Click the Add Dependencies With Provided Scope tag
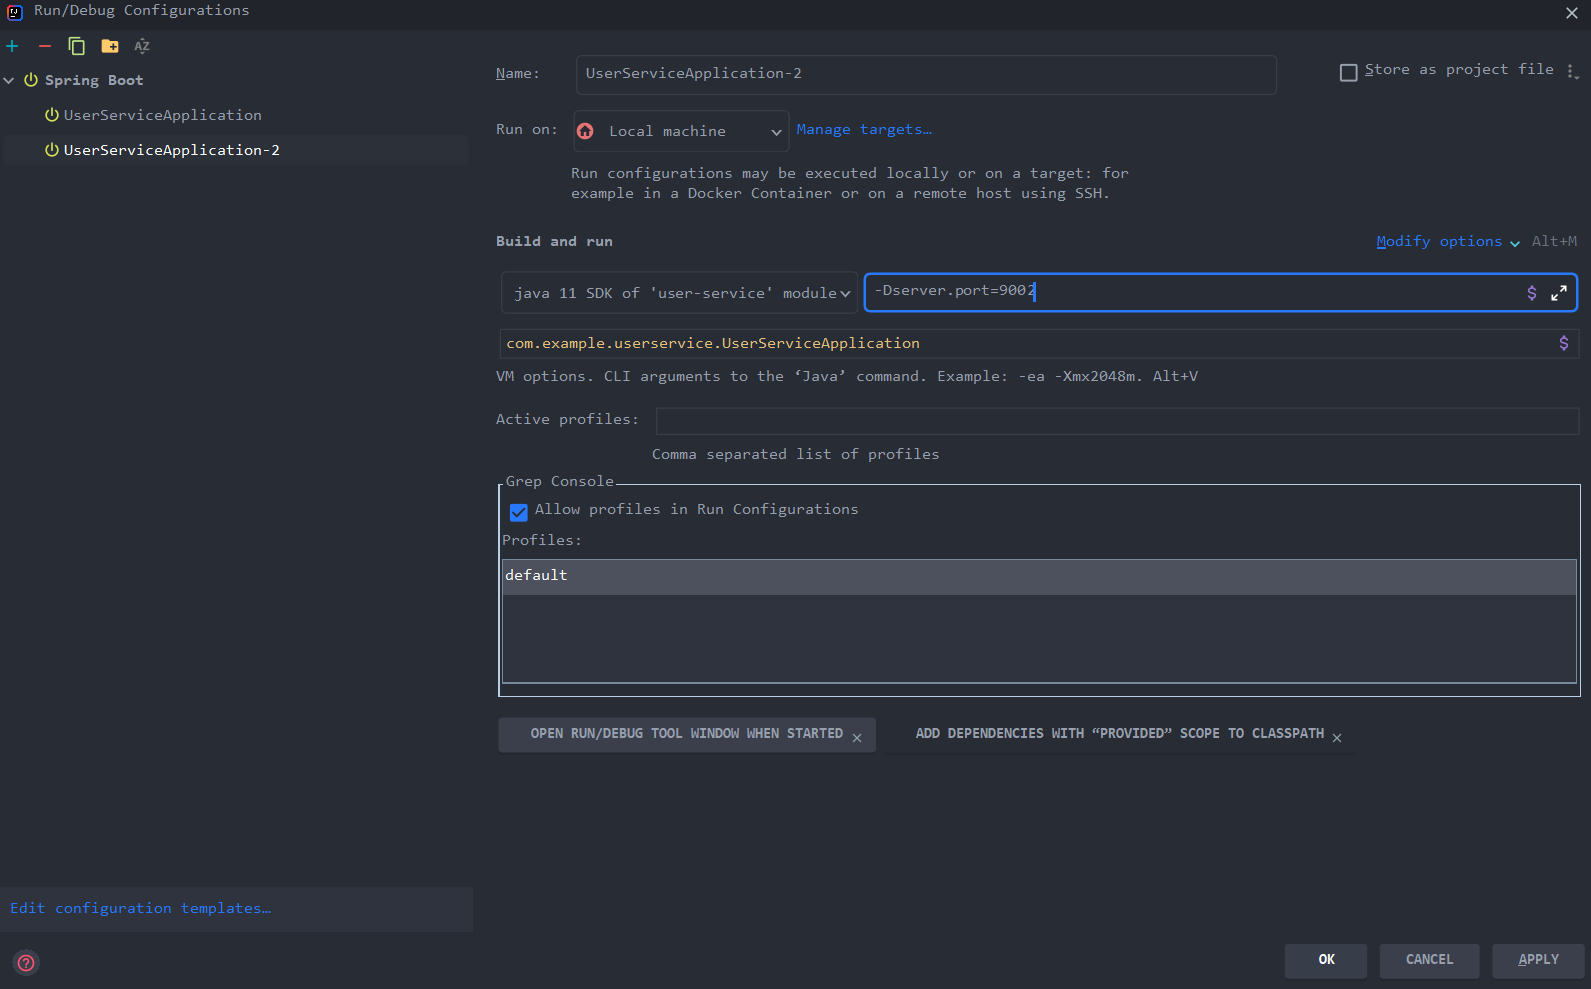The image size is (1591, 989). pyautogui.click(x=1120, y=734)
